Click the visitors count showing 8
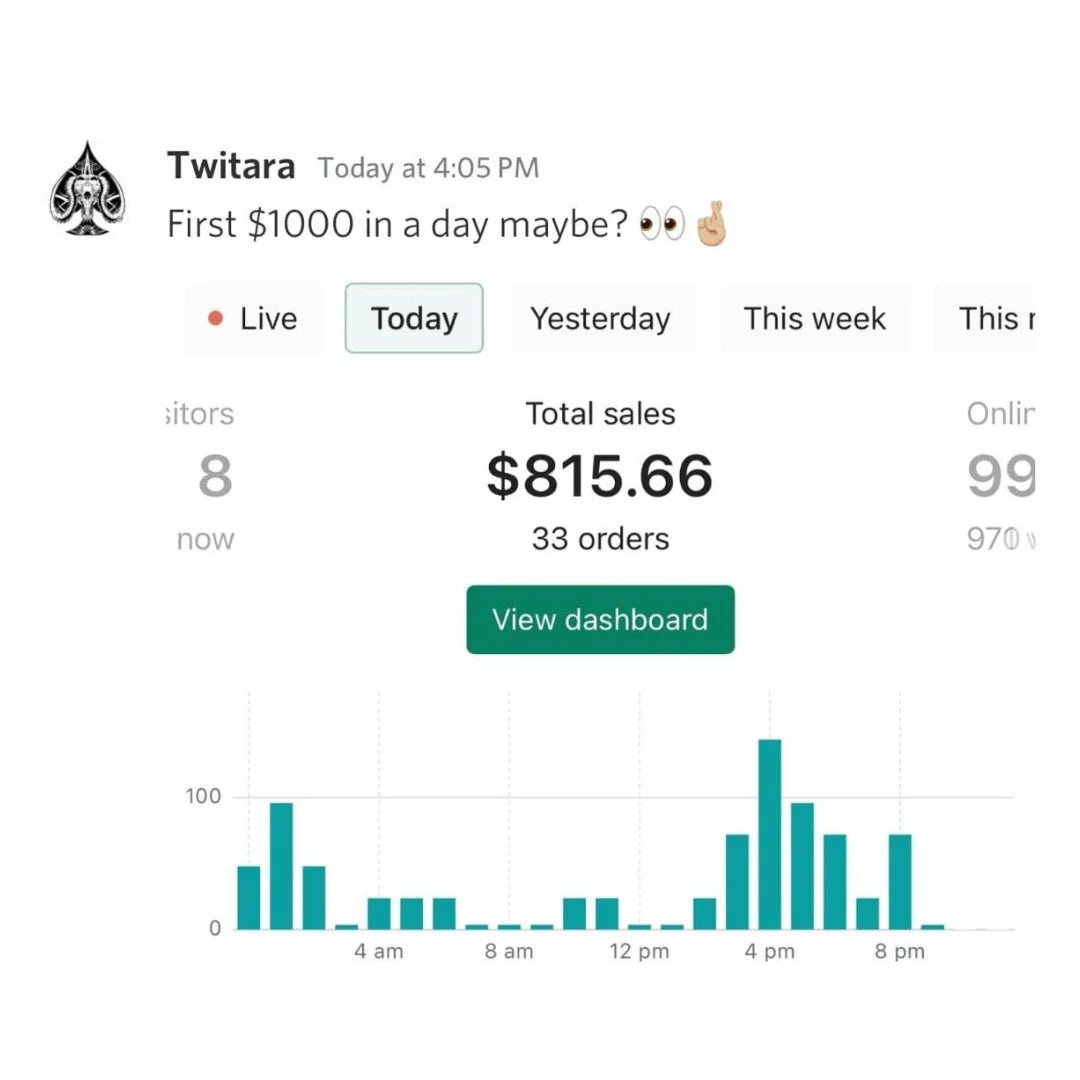The image size is (1080, 1080). pyautogui.click(x=215, y=477)
